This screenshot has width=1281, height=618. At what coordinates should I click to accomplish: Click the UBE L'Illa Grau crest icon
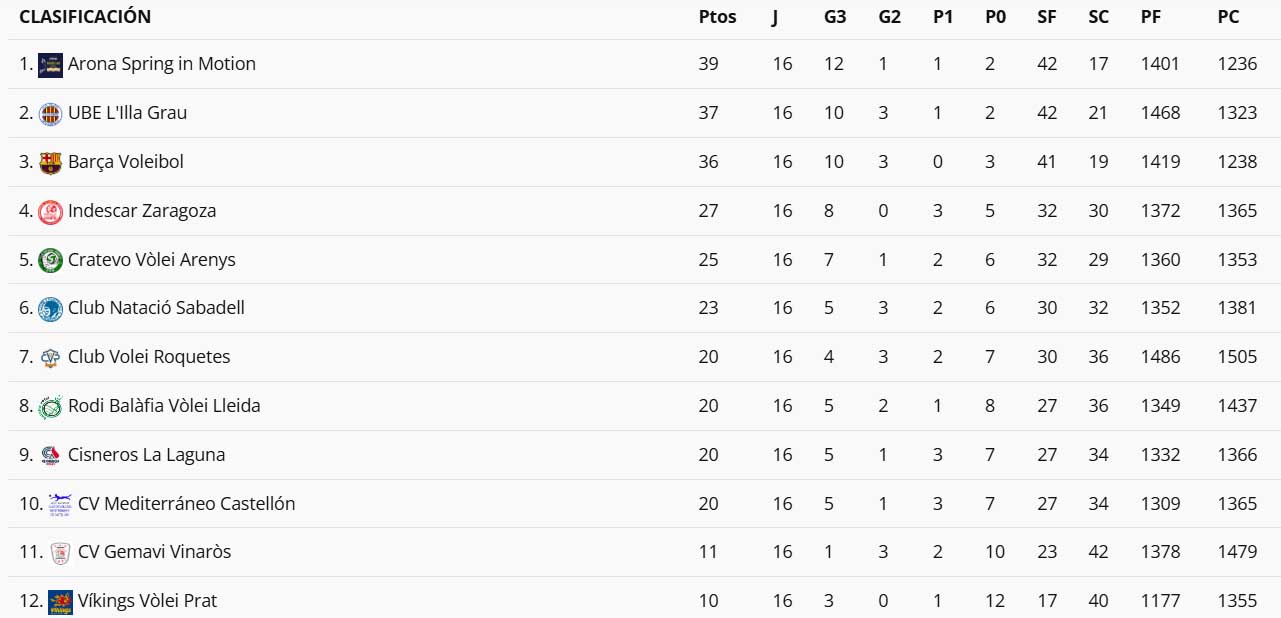[50, 113]
